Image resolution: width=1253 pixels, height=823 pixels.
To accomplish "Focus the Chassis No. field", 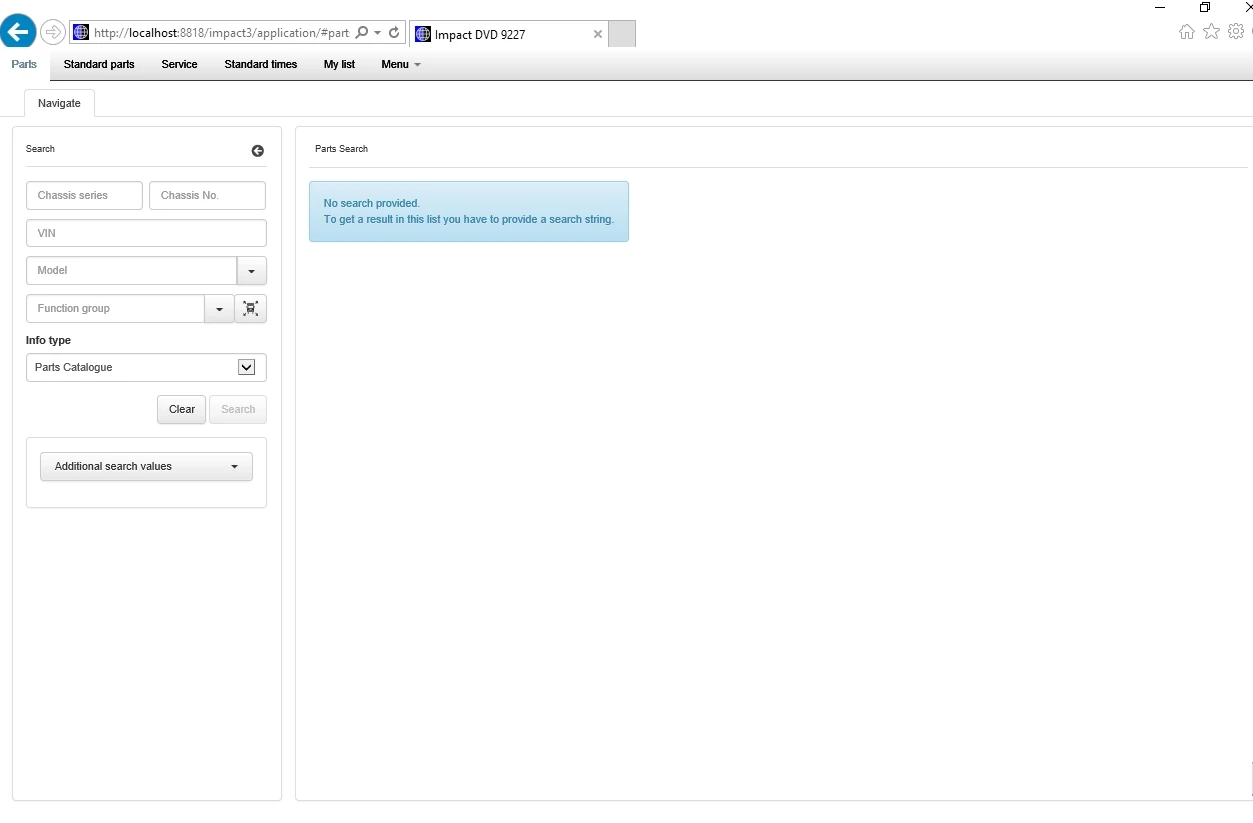I will pos(207,196).
